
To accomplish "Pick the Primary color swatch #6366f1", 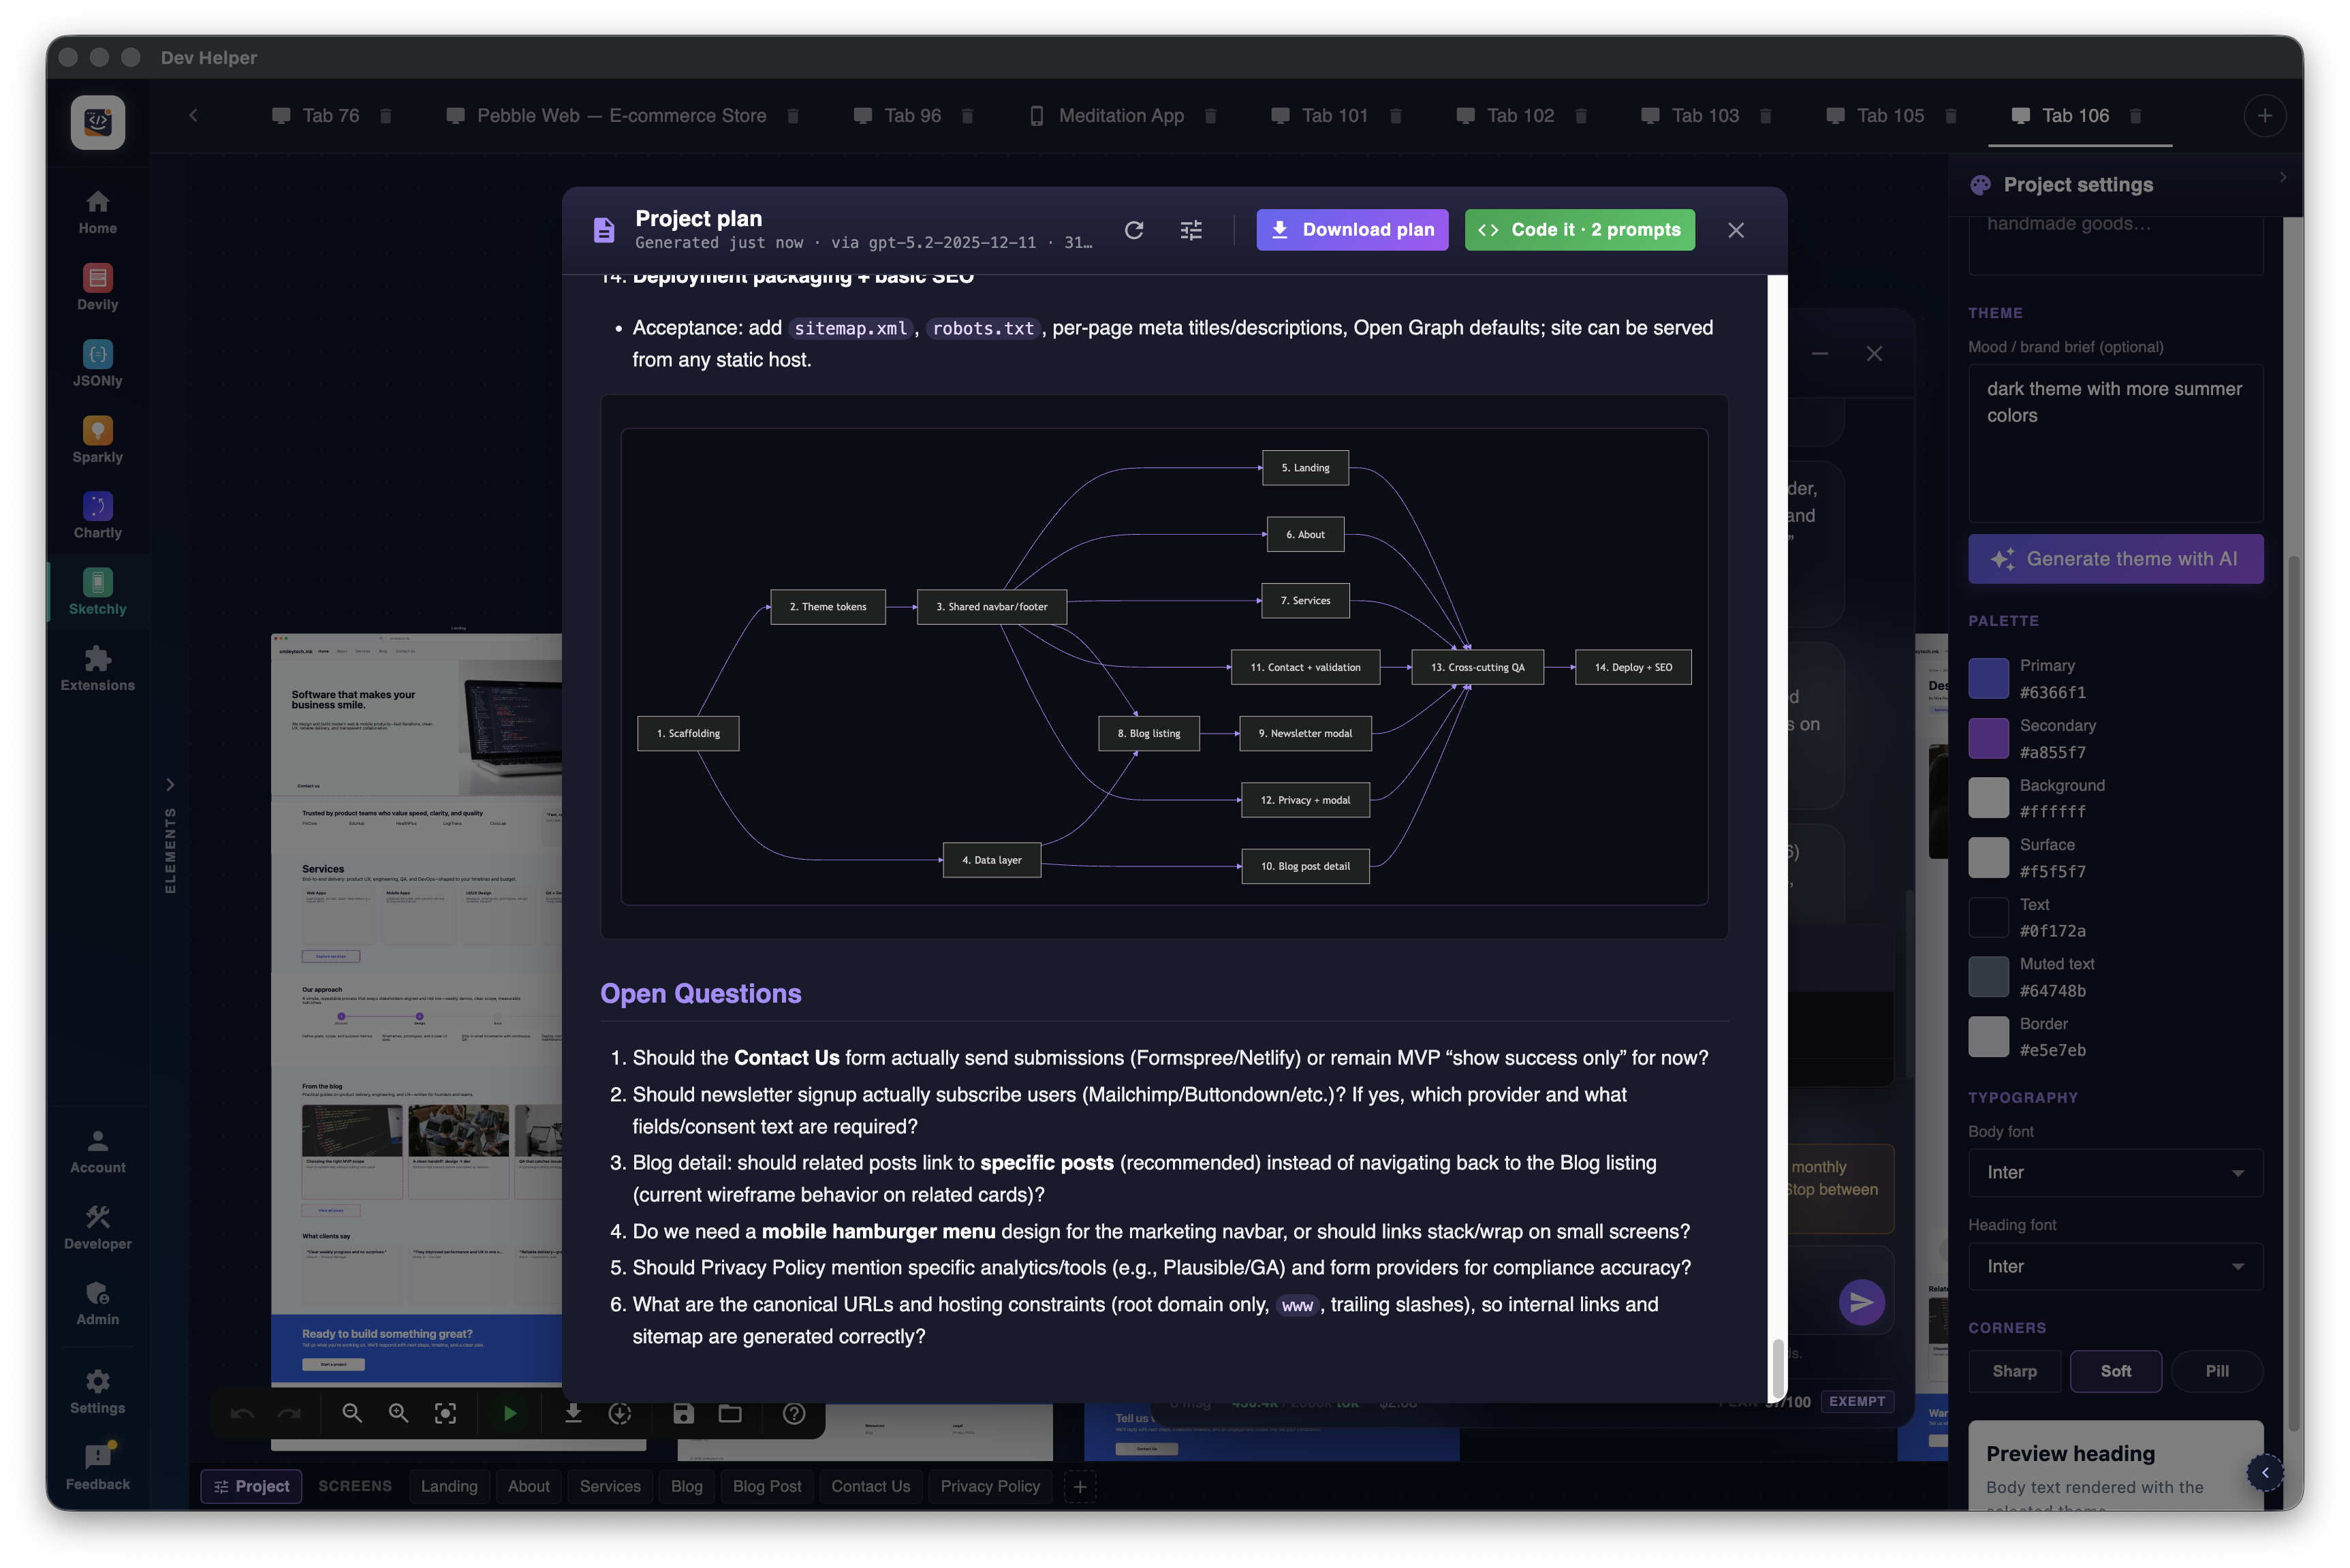I will pyautogui.click(x=1988, y=678).
